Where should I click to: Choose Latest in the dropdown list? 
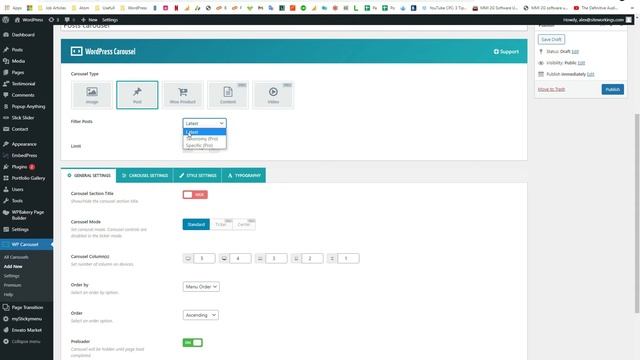[204, 132]
